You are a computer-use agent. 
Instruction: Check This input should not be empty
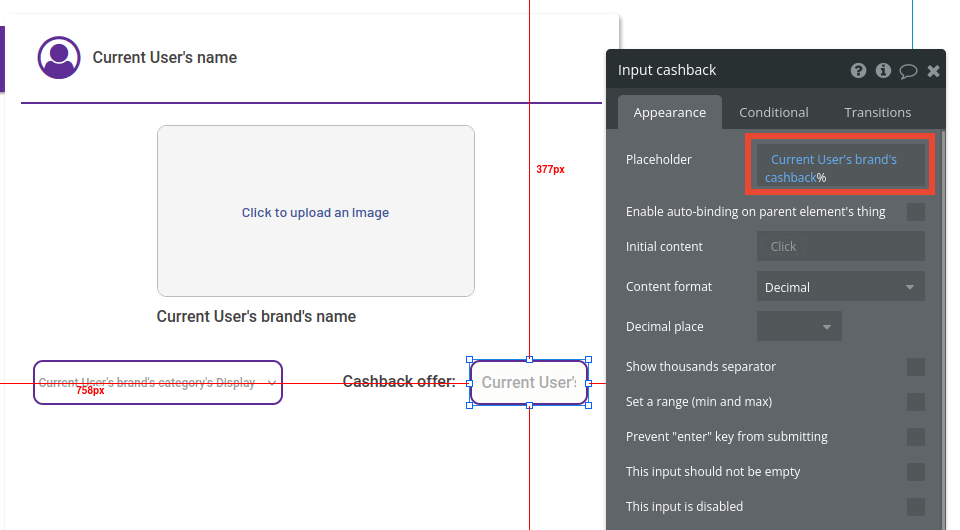(x=916, y=472)
